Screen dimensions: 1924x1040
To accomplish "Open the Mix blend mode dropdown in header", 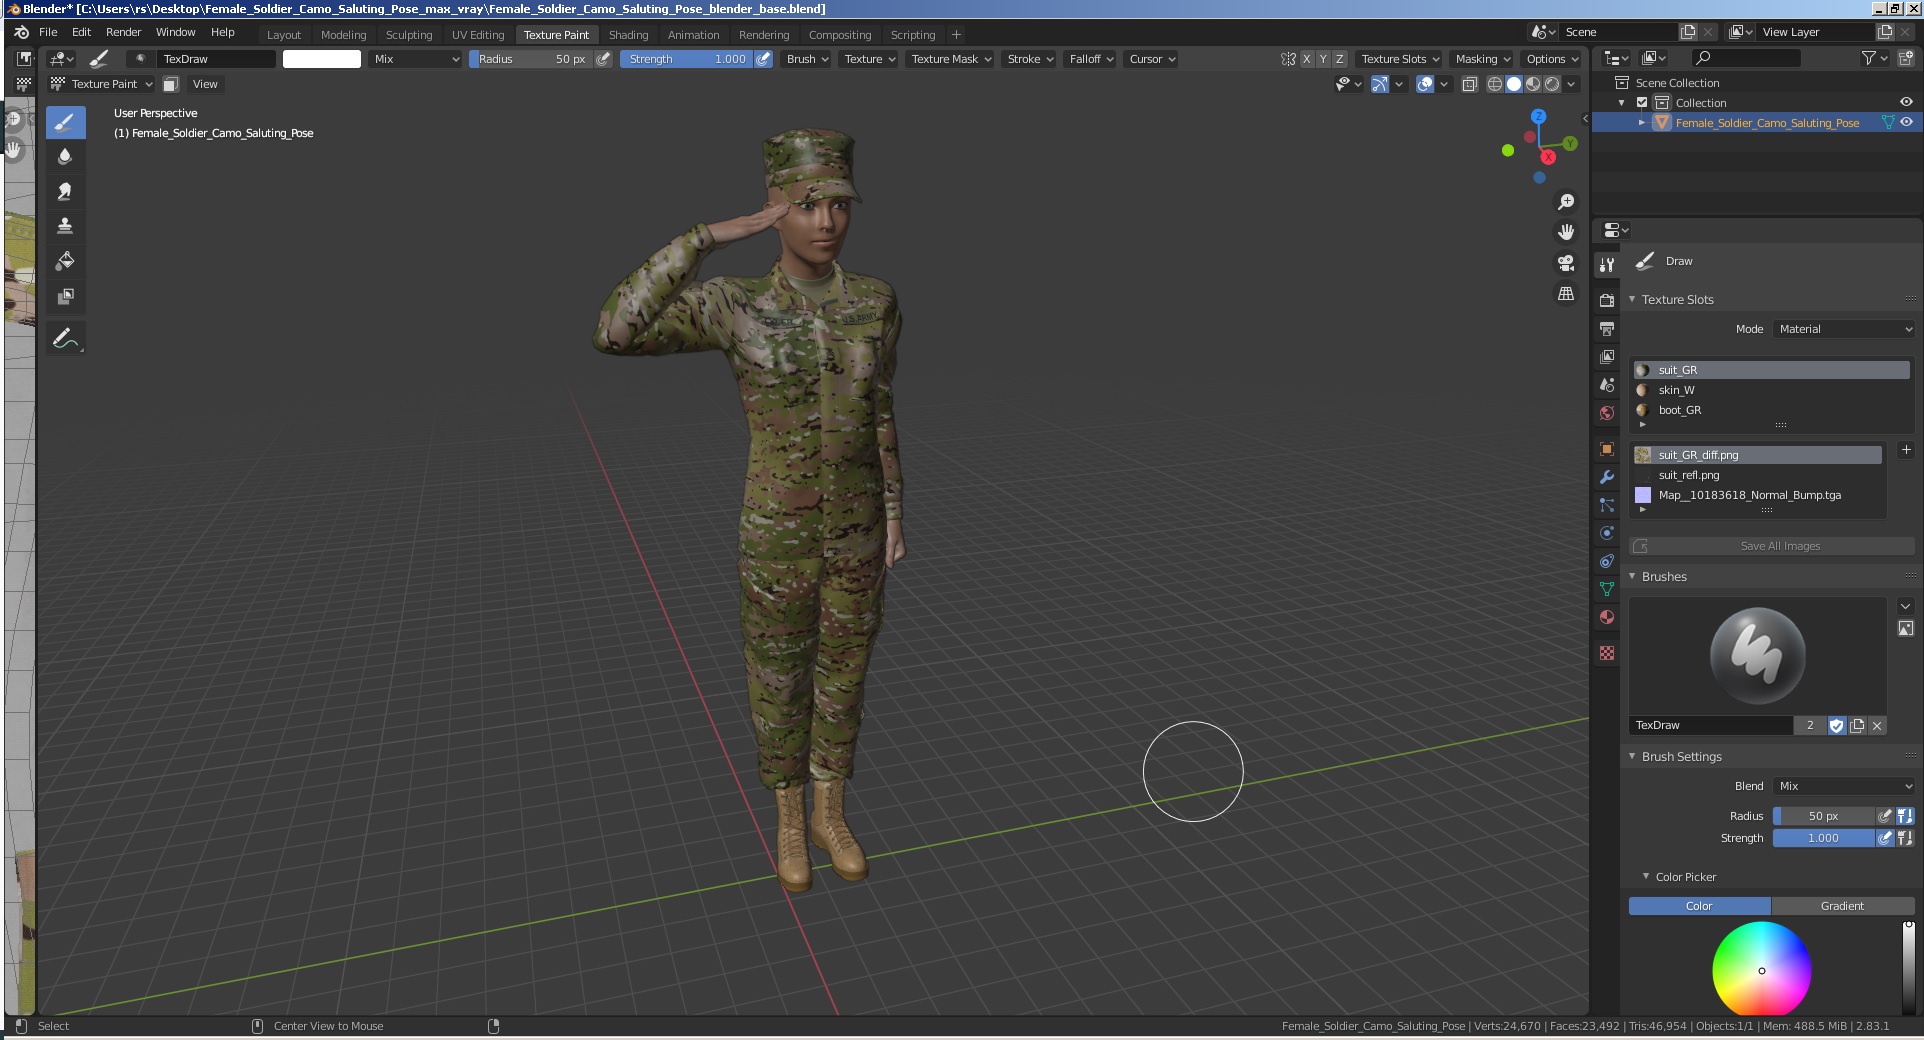I will tap(415, 59).
